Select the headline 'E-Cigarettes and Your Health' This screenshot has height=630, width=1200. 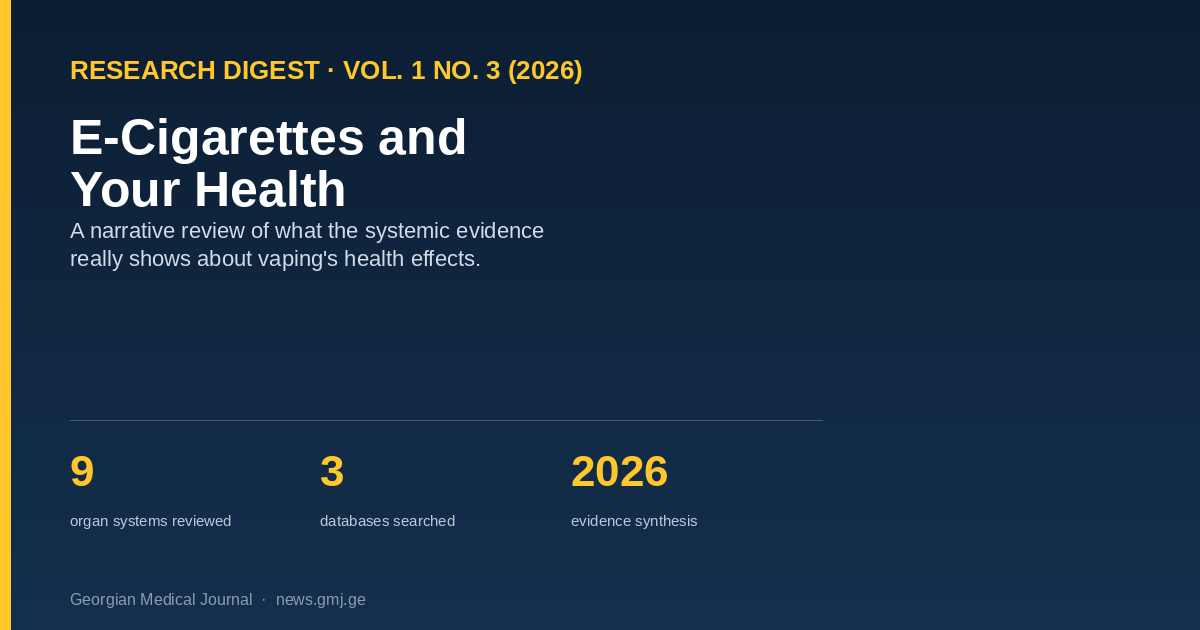pos(268,163)
